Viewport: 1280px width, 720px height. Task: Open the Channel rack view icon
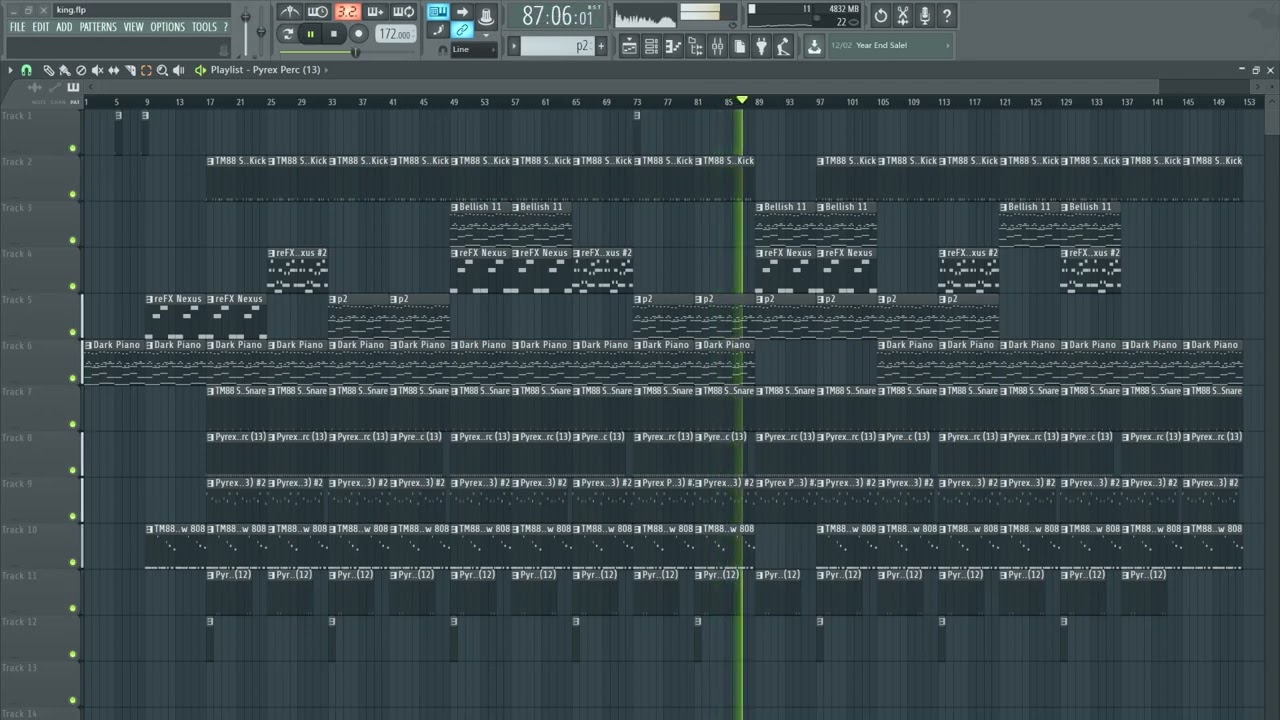[x=651, y=46]
